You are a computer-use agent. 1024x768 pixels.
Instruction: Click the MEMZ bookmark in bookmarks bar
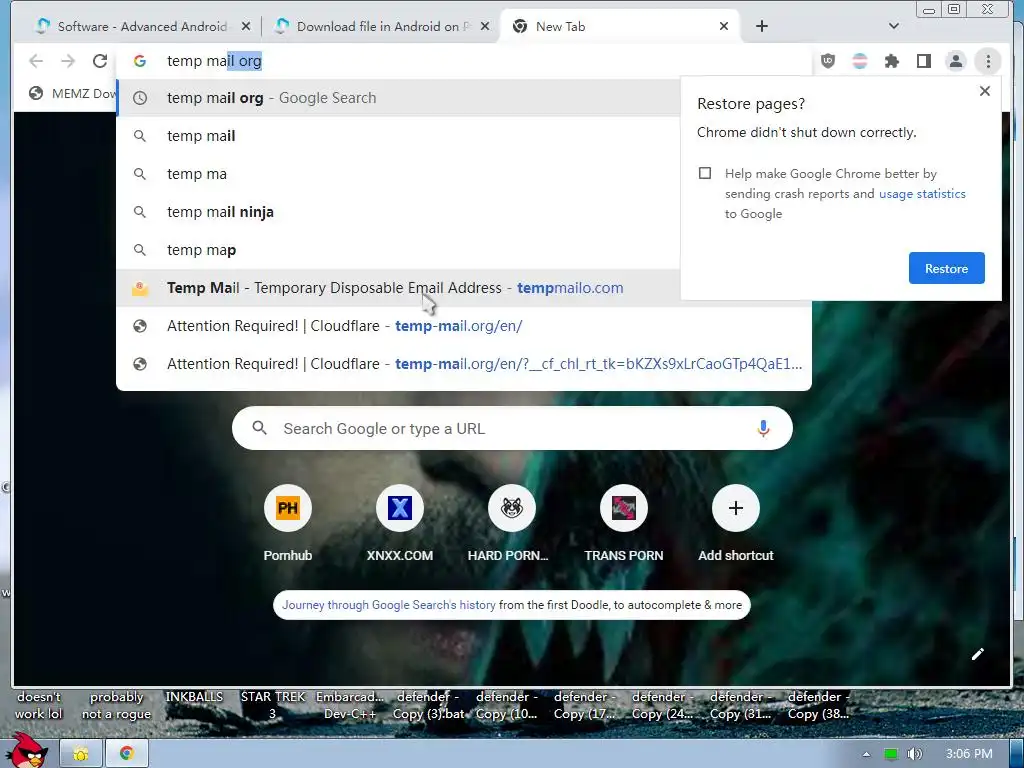(x=72, y=93)
